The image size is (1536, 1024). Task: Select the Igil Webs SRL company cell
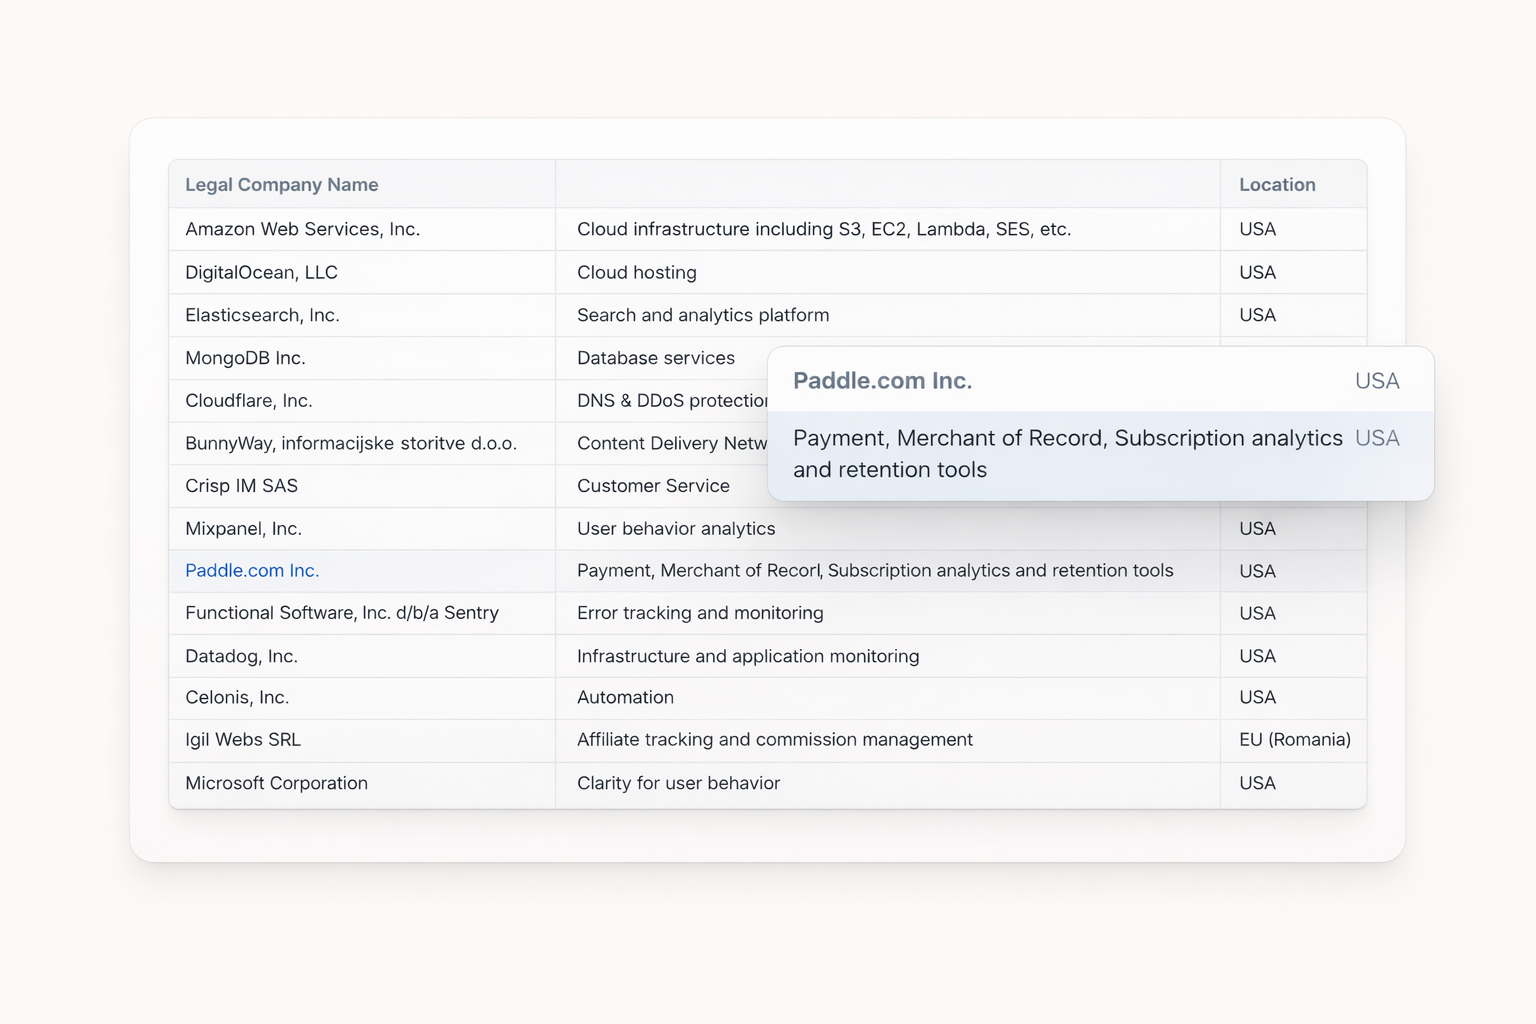243,740
